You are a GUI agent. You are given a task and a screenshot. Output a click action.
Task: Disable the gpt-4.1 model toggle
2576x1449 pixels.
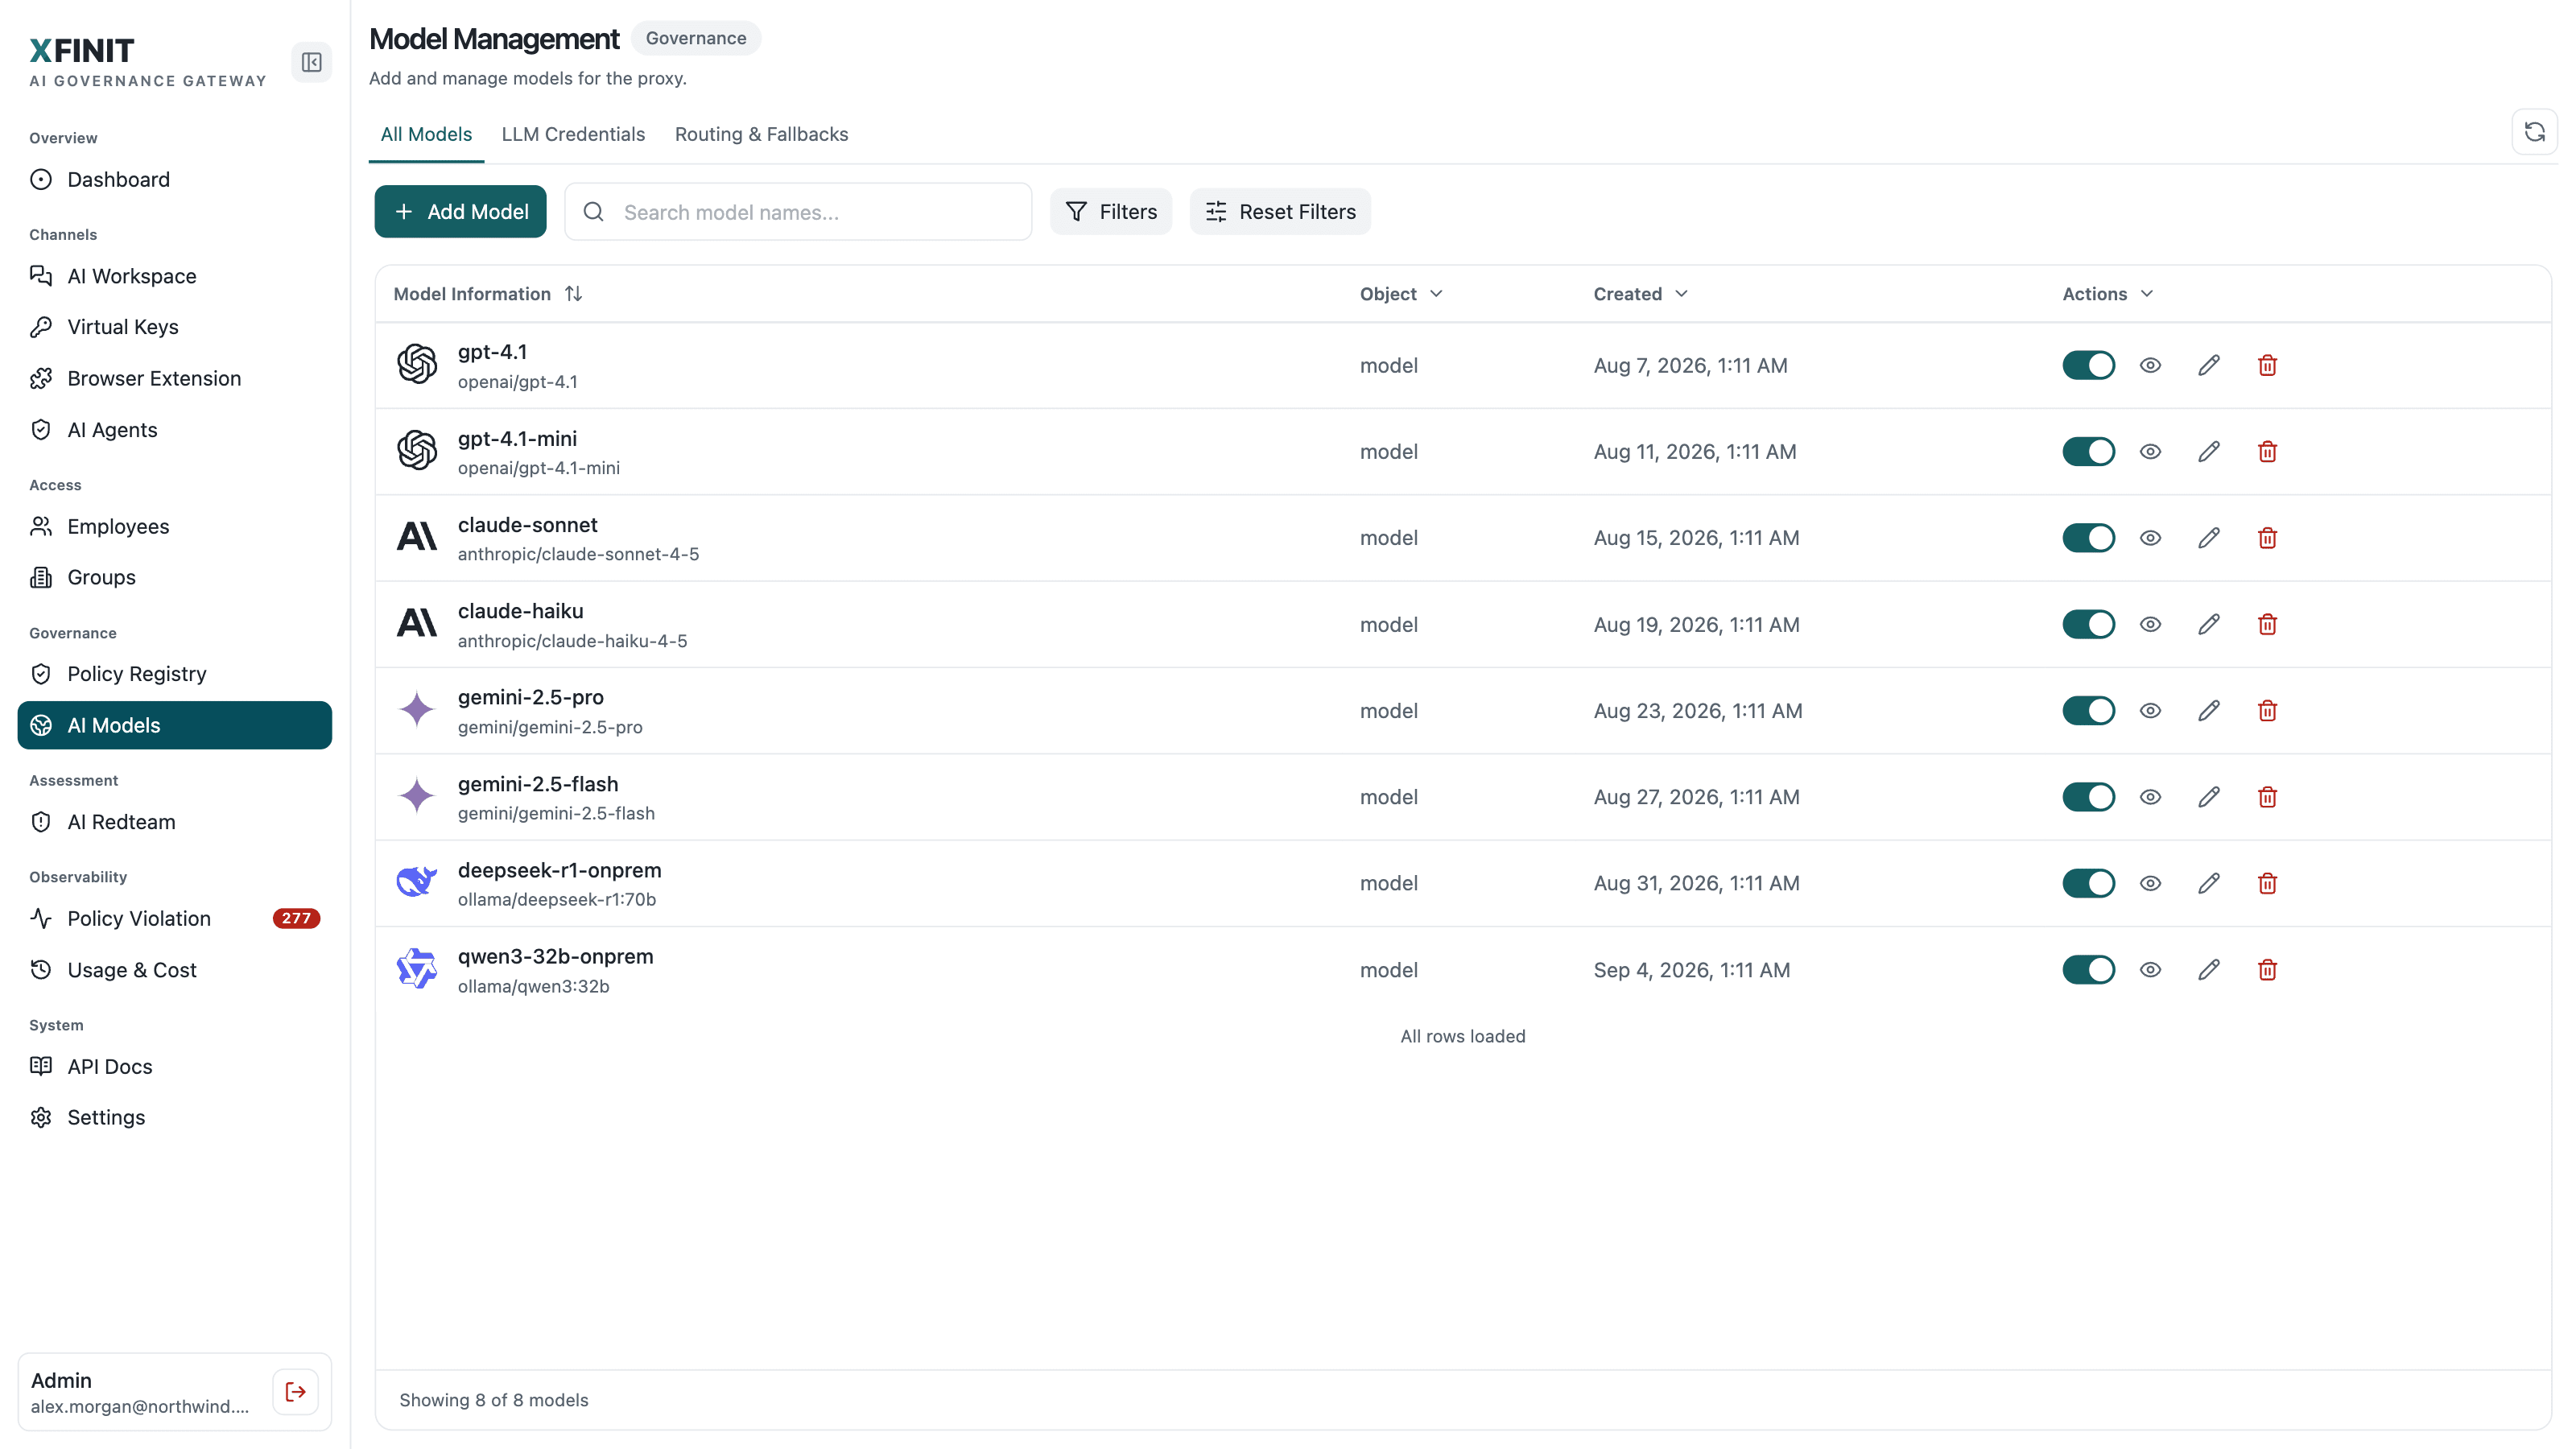click(2088, 365)
